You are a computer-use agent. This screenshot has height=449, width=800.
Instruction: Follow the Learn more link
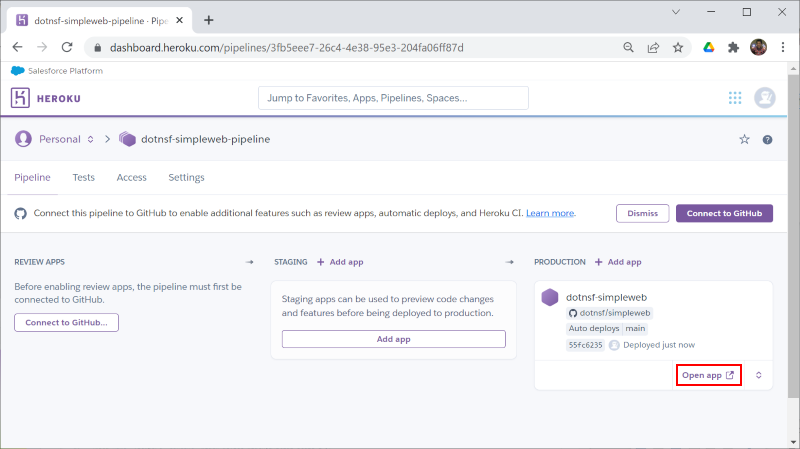click(x=550, y=213)
